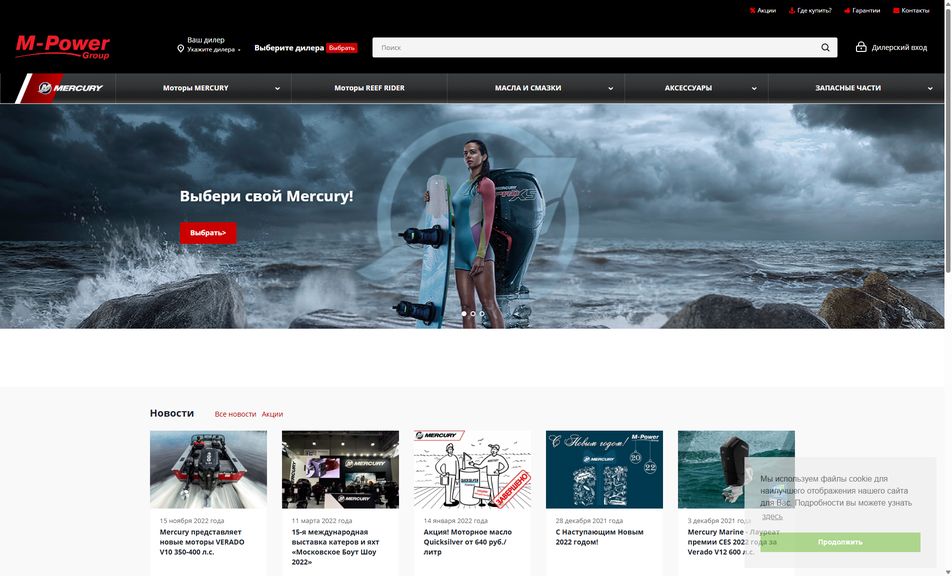Click the Гарантии thumbs-up icon

pos(847,10)
